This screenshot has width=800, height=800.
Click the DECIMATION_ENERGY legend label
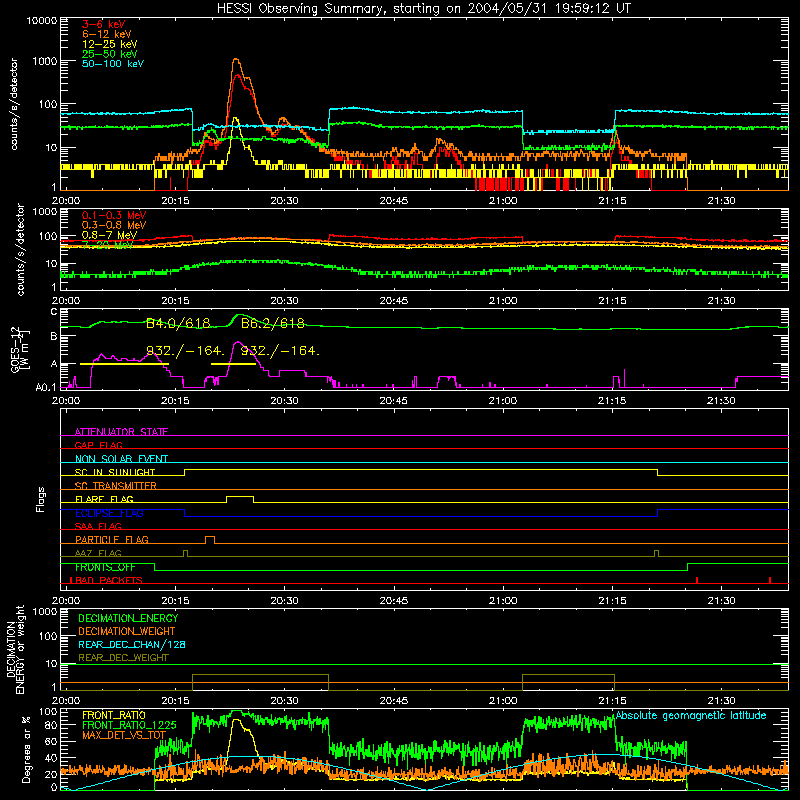tap(128, 618)
